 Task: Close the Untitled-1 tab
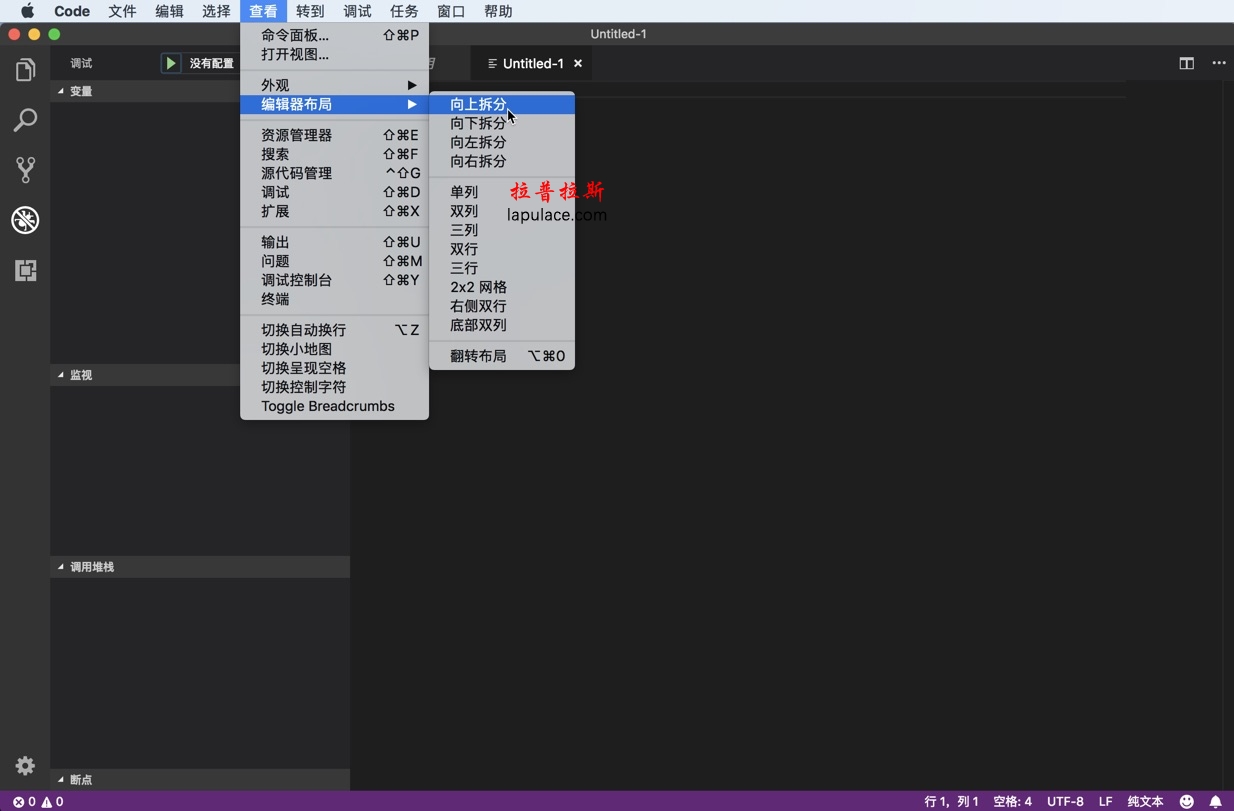click(578, 63)
